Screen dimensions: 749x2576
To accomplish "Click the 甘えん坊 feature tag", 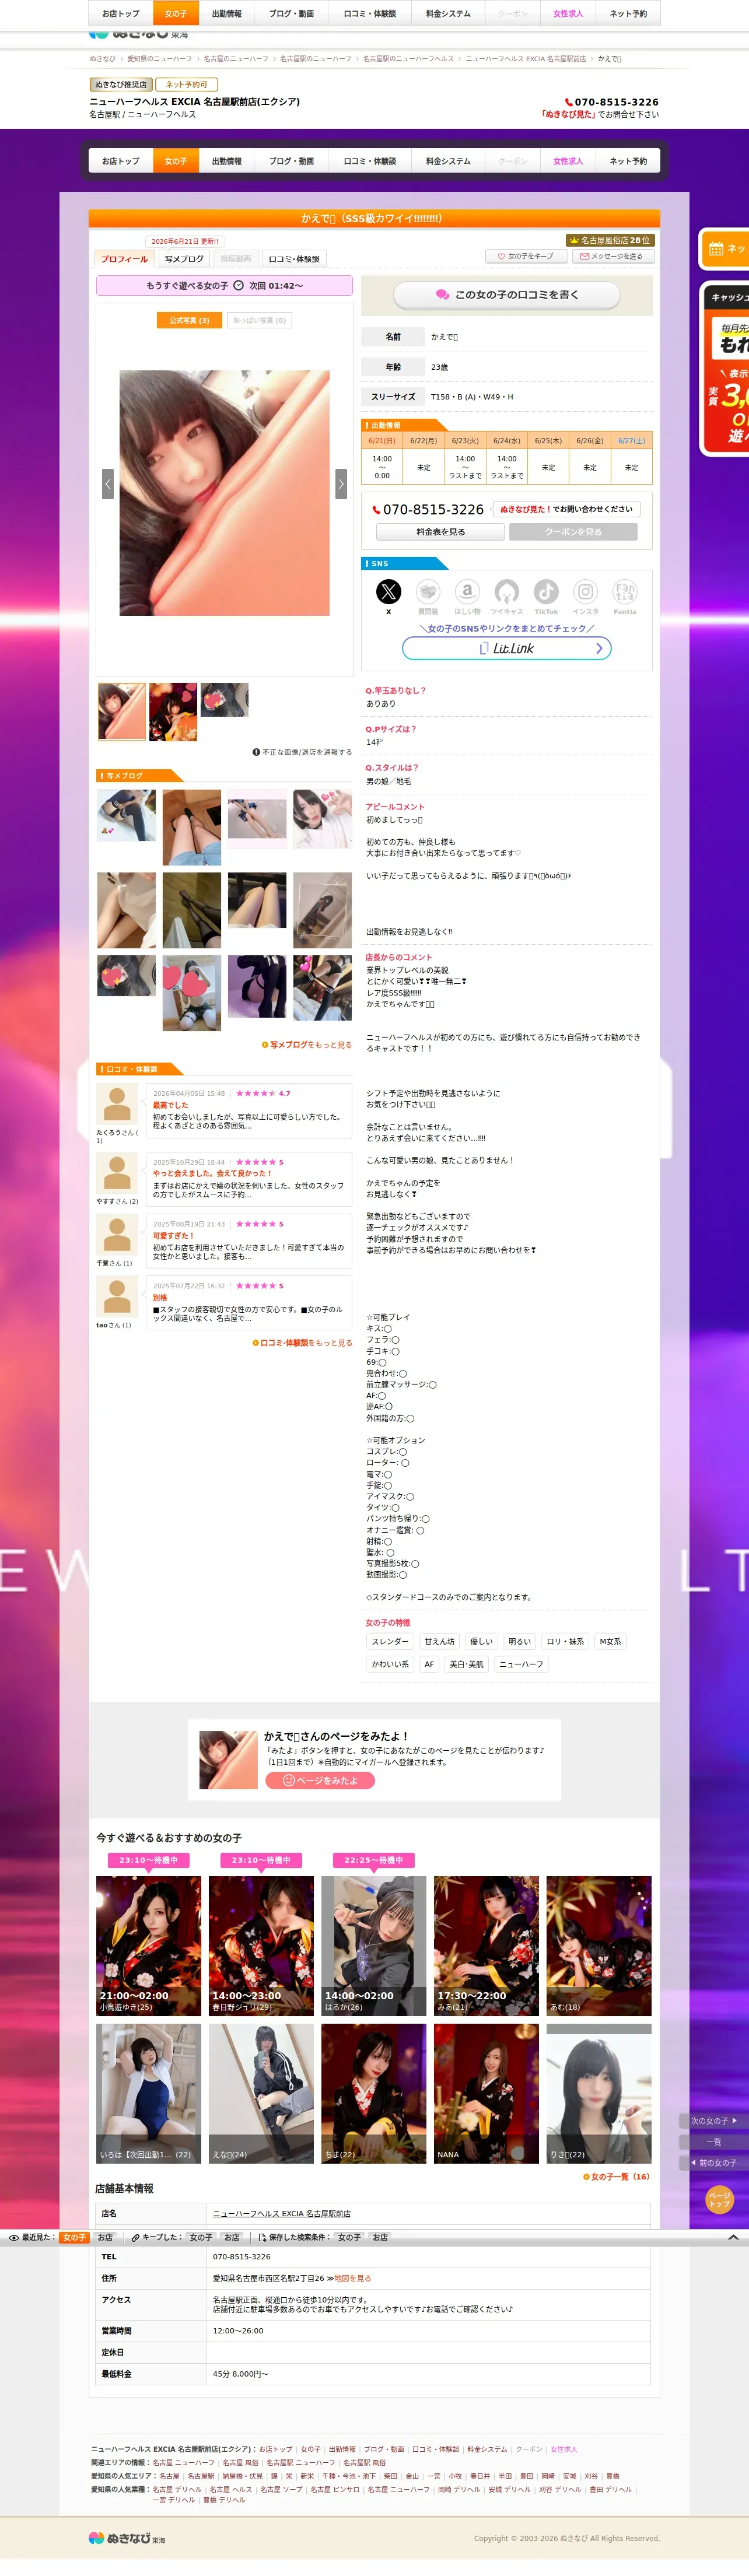I will coord(439,1641).
